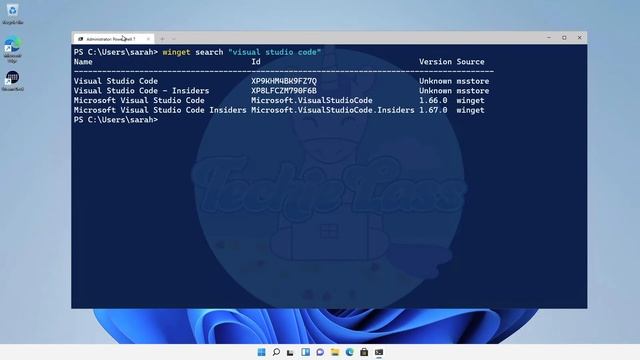Click the 'Id' column header
The height and width of the screenshot is (360, 640).
pyautogui.click(x=256, y=62)
